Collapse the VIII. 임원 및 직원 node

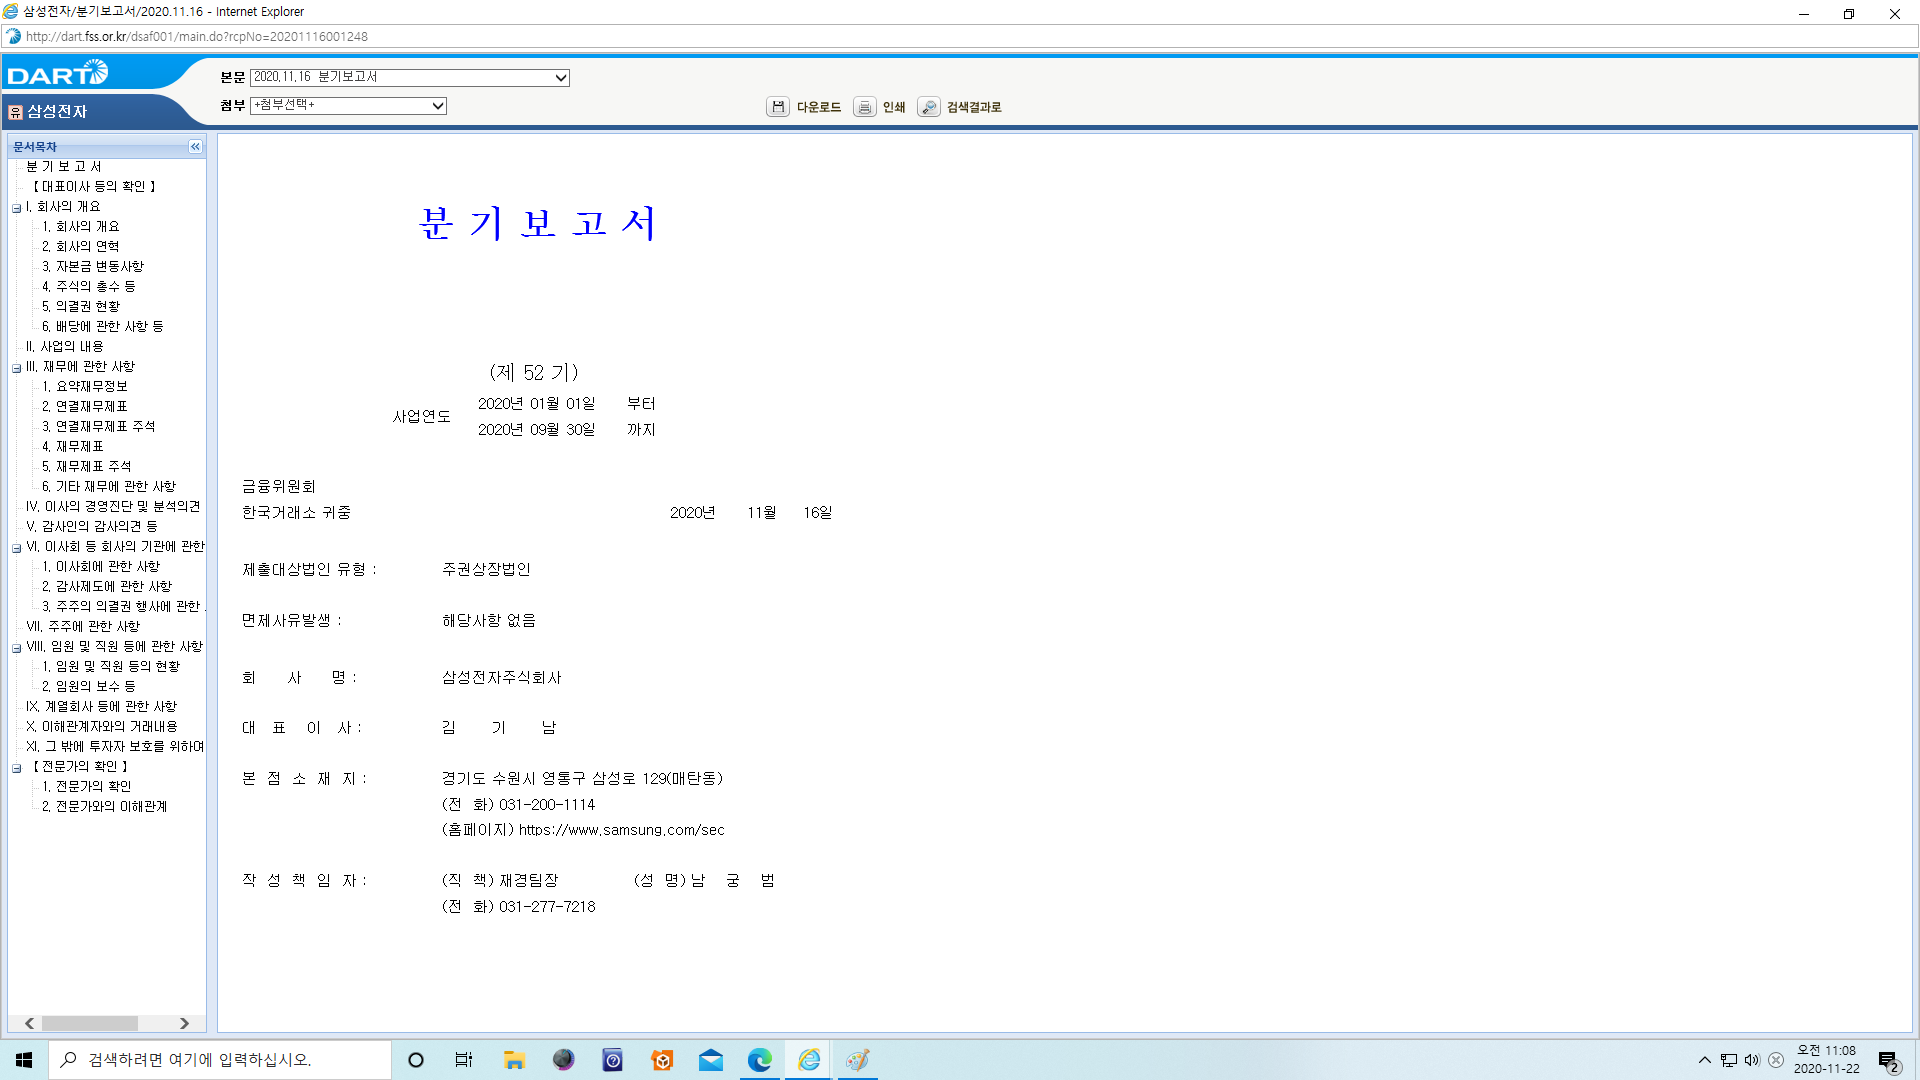coord(16,648)
